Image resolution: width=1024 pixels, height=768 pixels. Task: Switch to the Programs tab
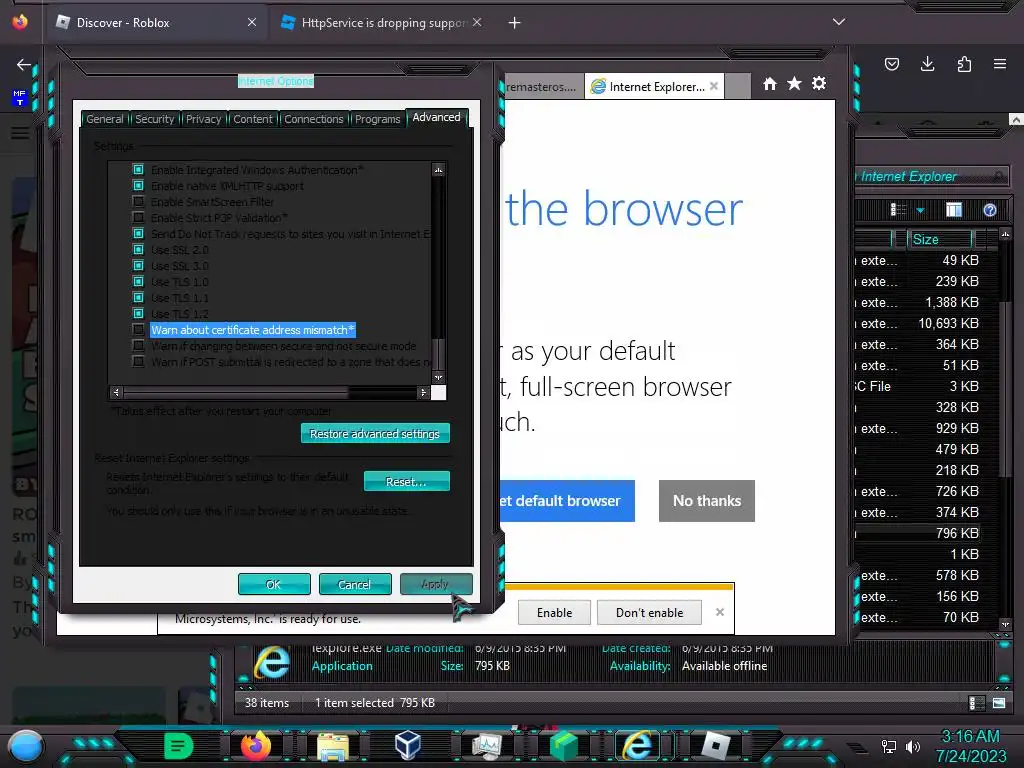(x=377, y=119)
